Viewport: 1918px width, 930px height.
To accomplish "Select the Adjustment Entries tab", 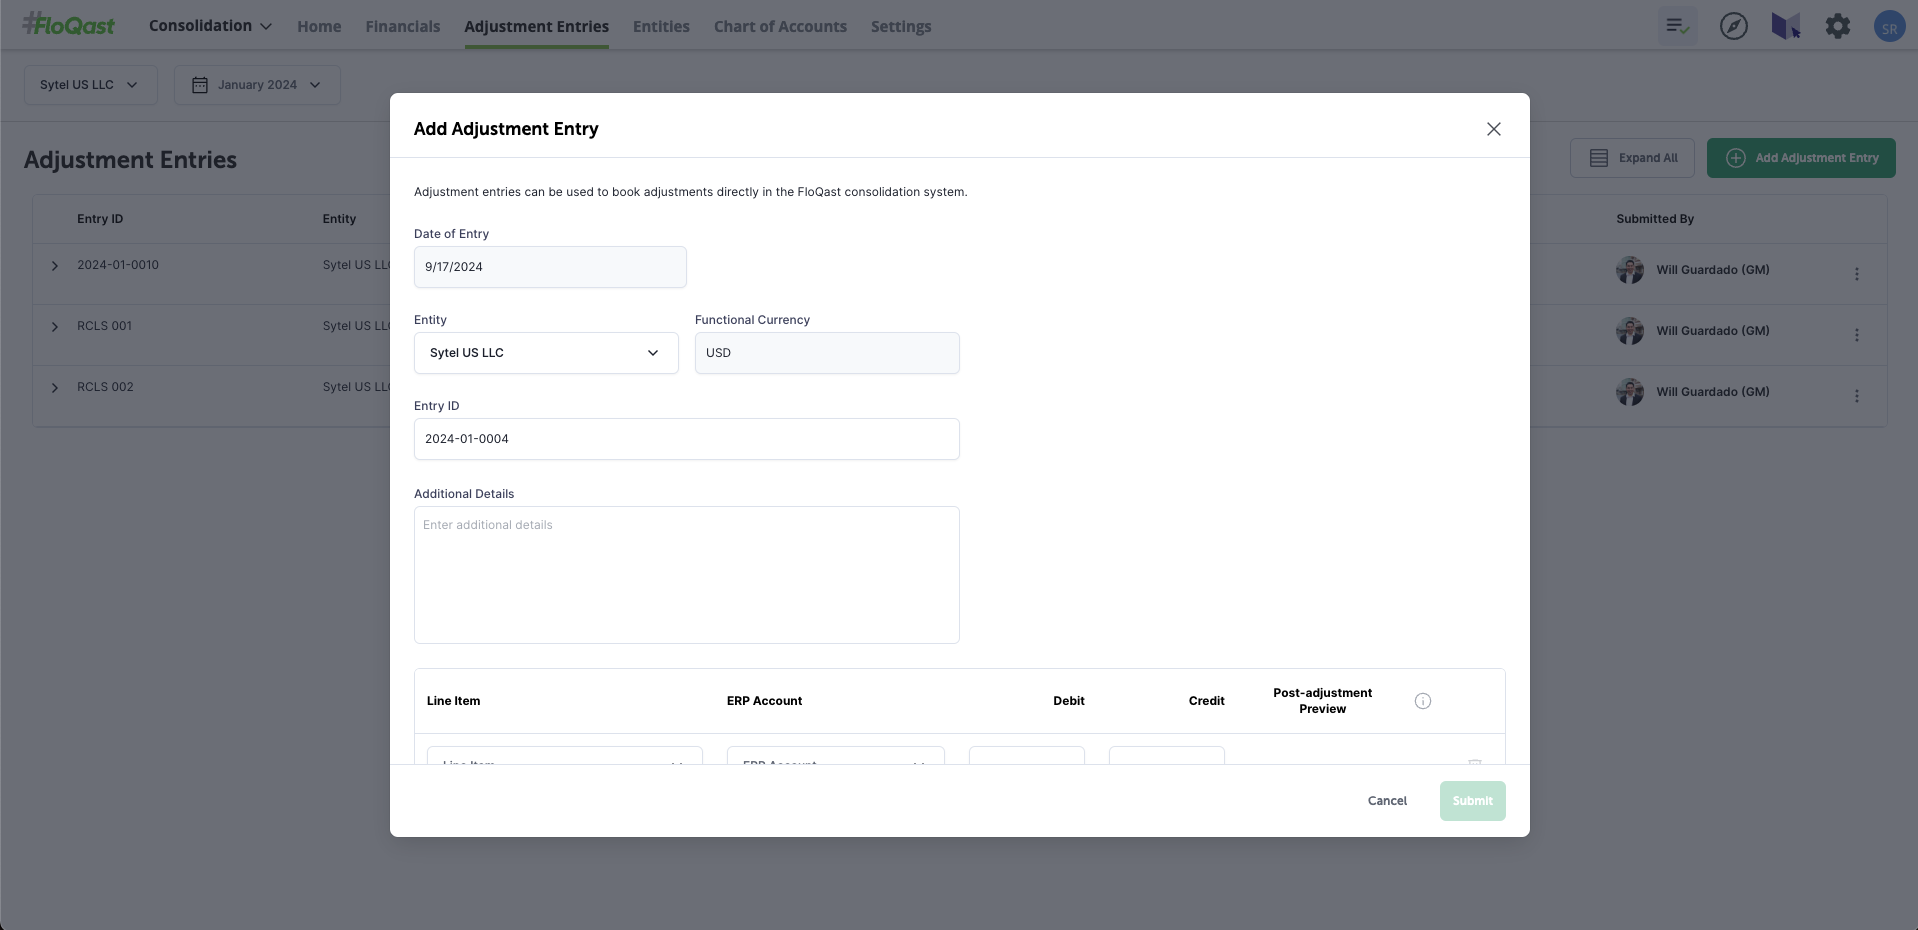I will [536, 27].
